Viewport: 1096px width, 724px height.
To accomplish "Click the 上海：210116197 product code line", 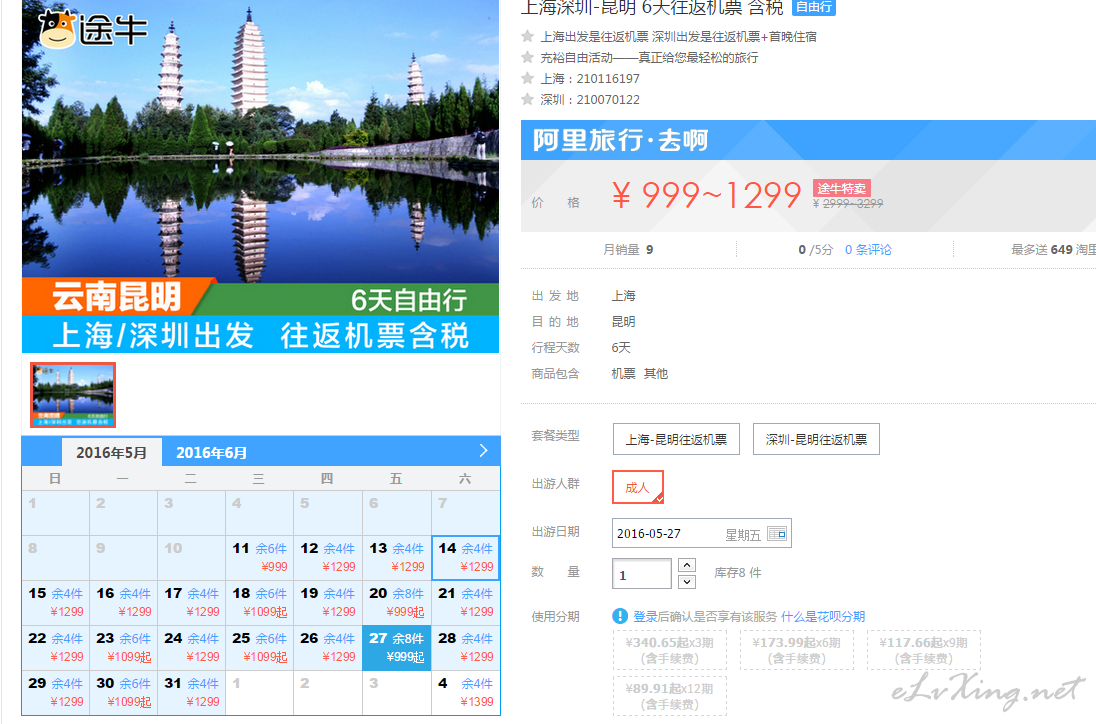I will point(589,78).
